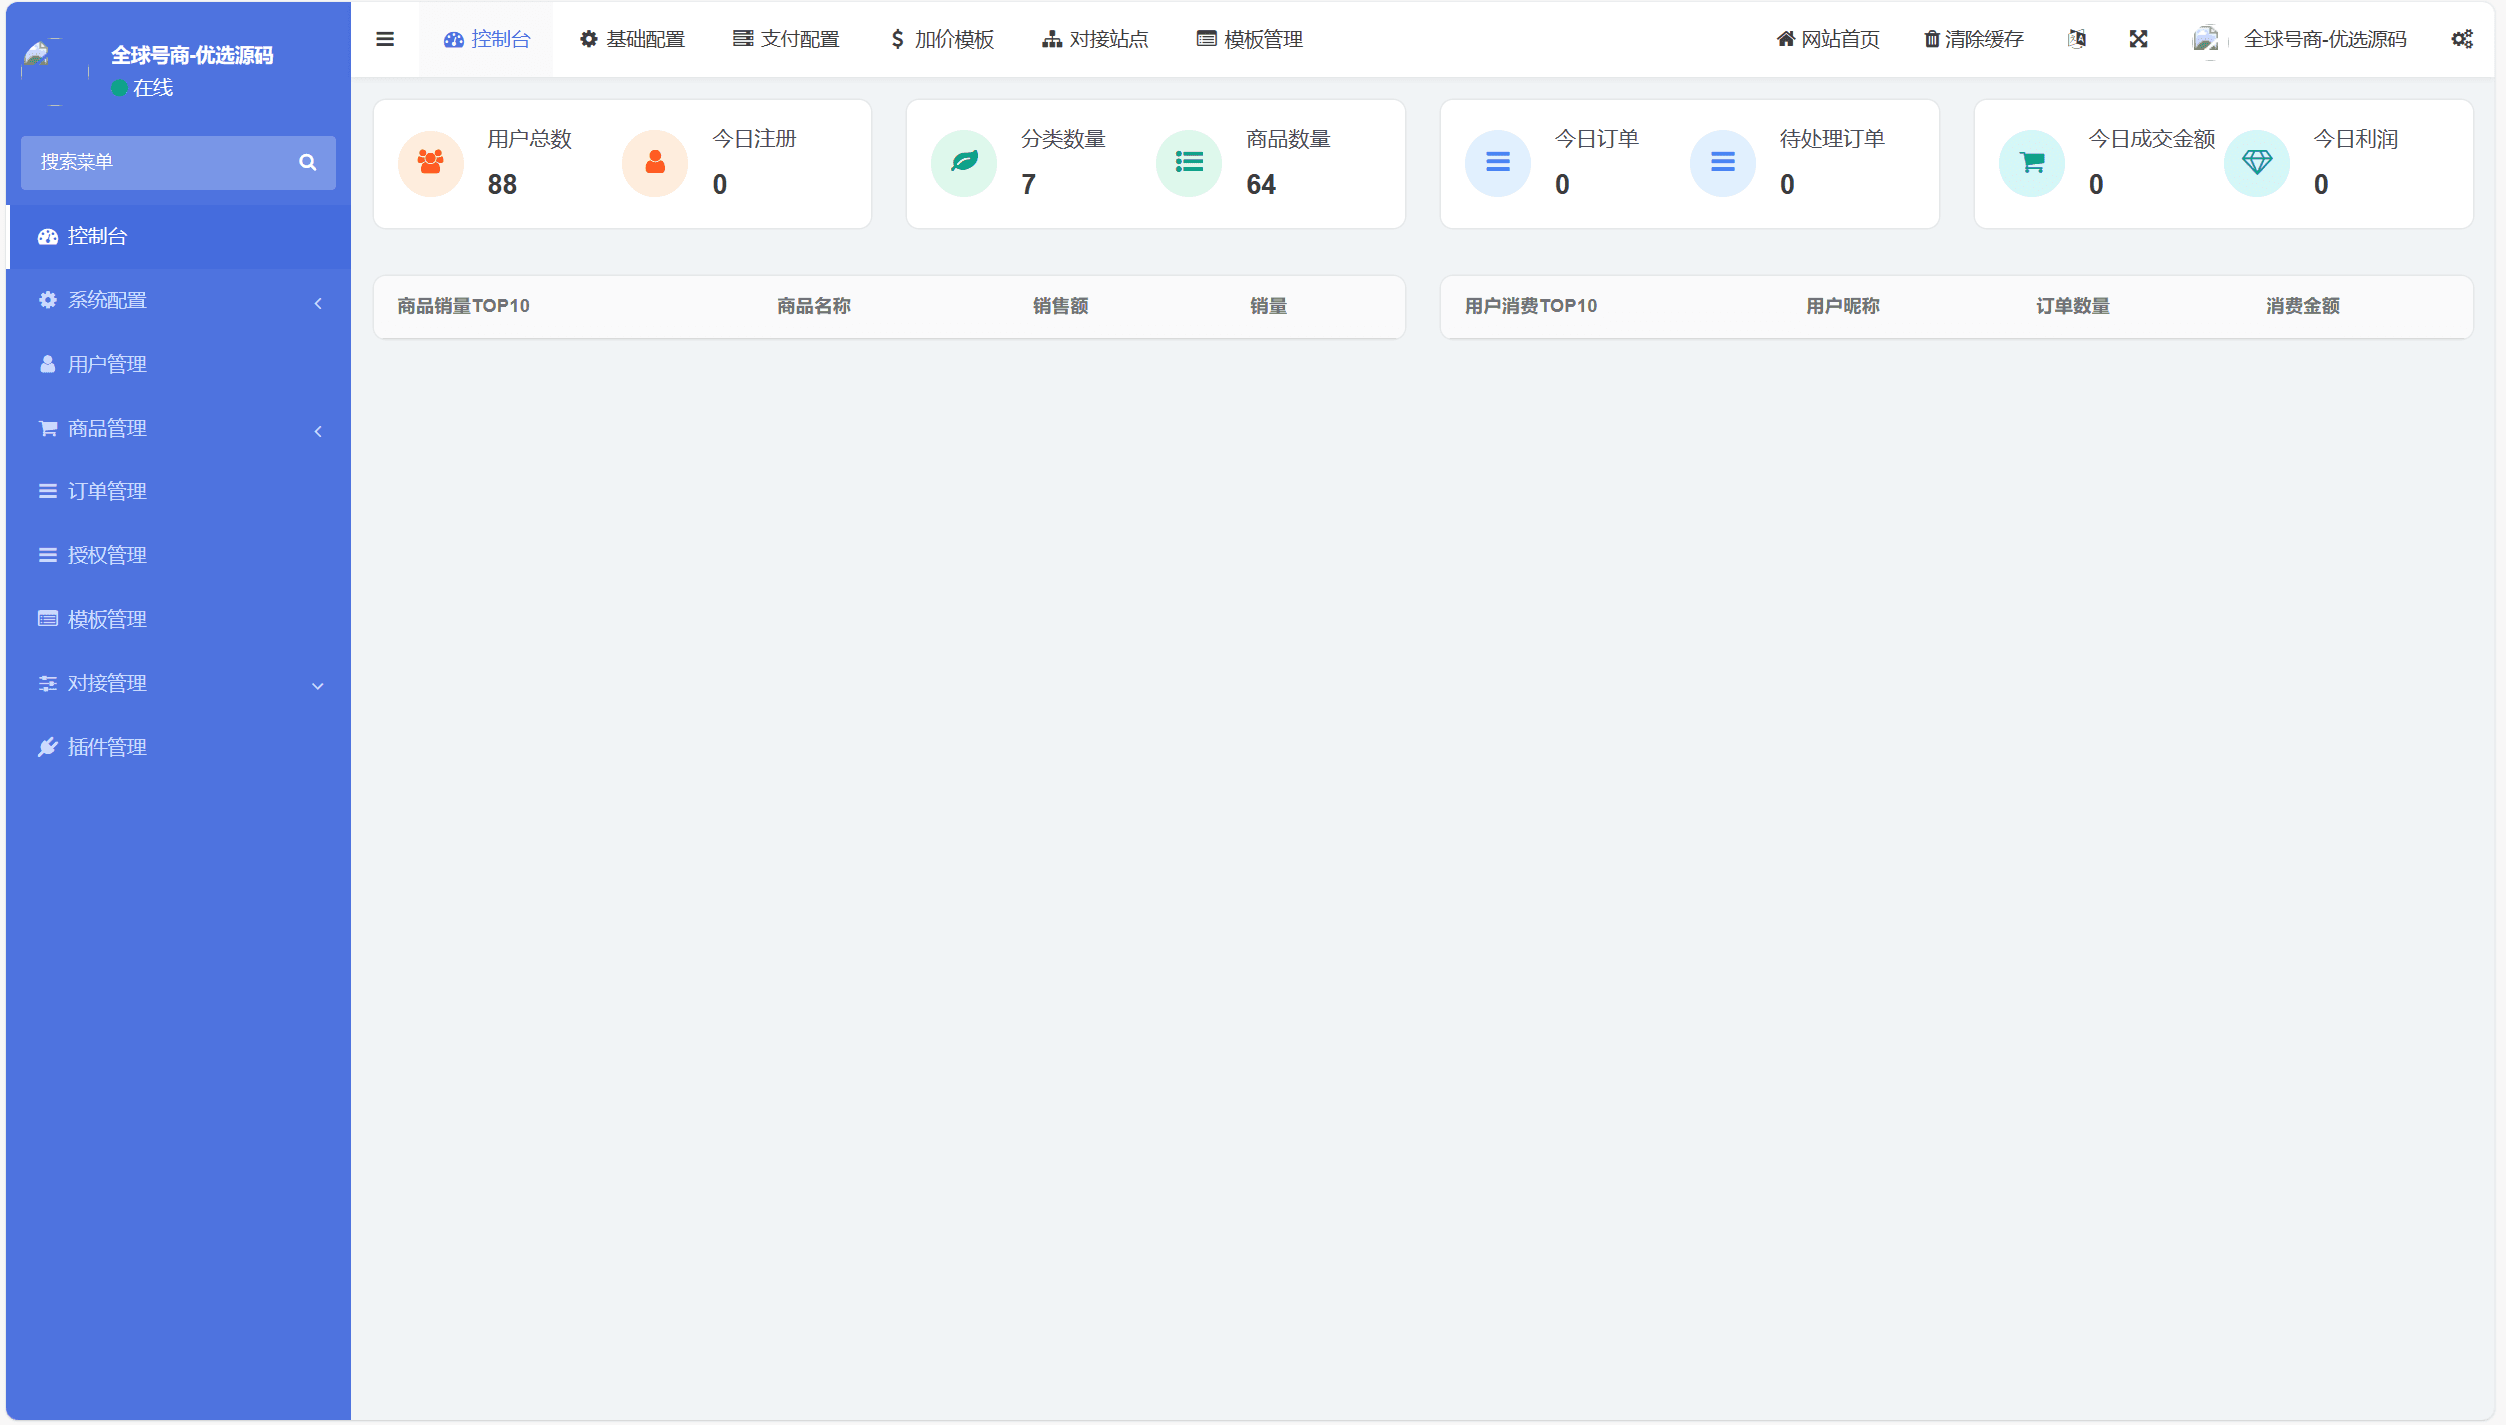
Task: Collapse the 对接管理 sidebar chevron
Action: coord(318,685)
